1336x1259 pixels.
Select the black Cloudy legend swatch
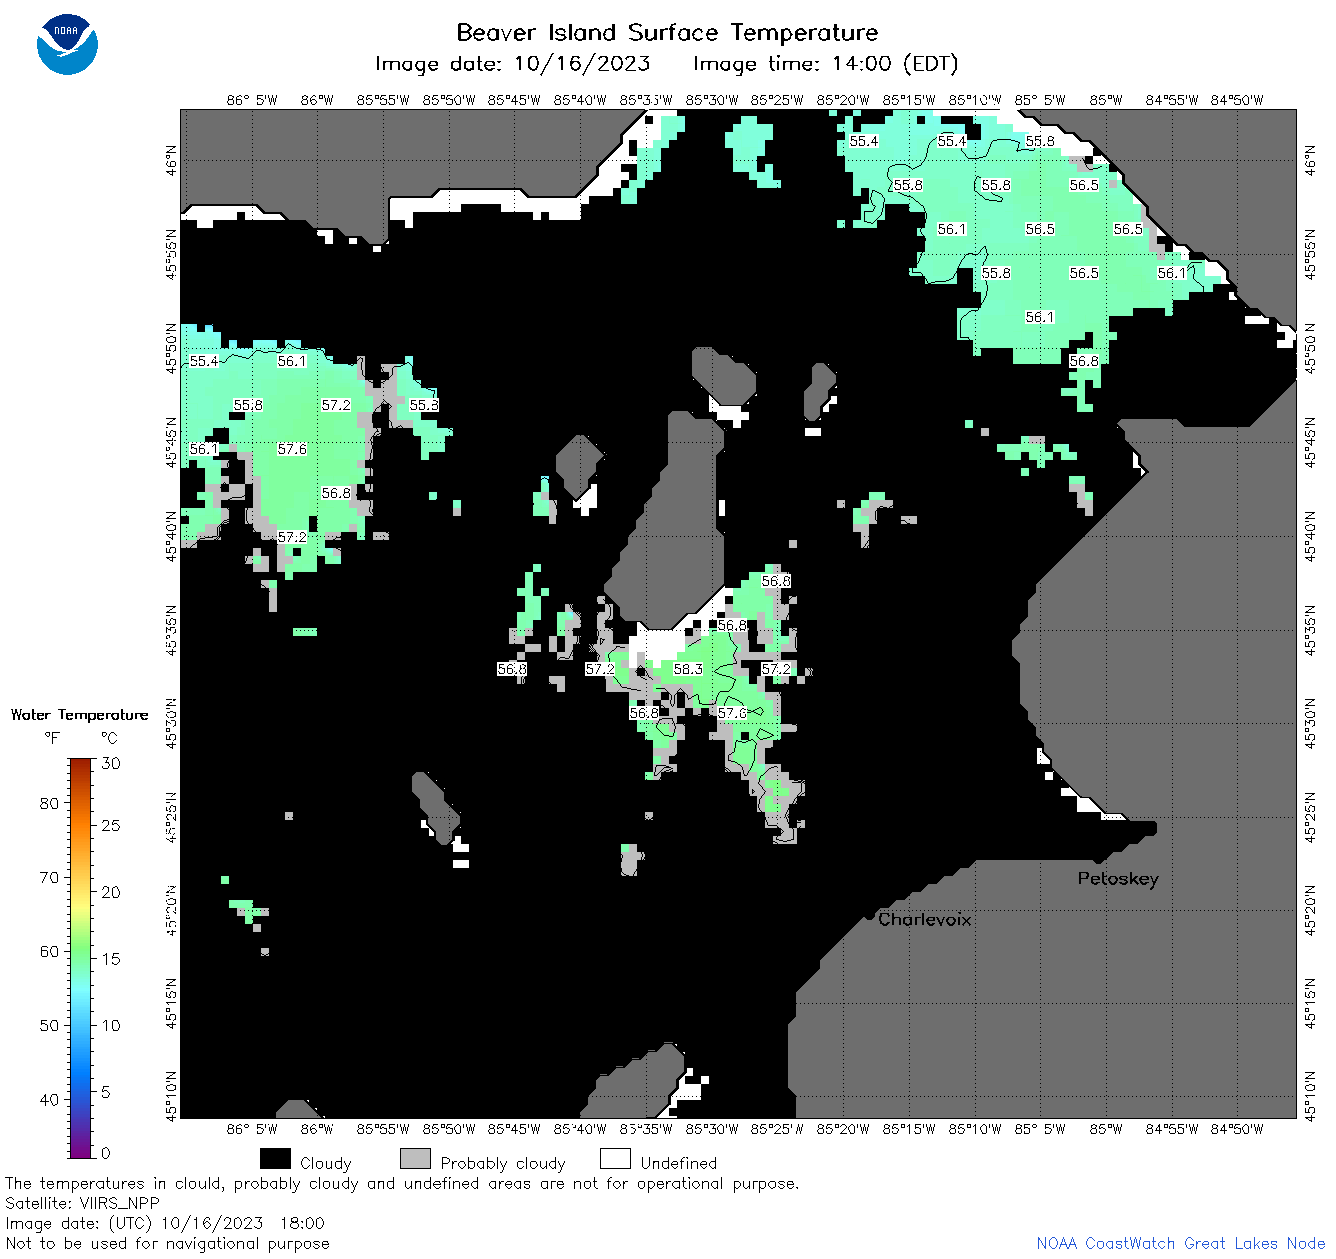275,1159
